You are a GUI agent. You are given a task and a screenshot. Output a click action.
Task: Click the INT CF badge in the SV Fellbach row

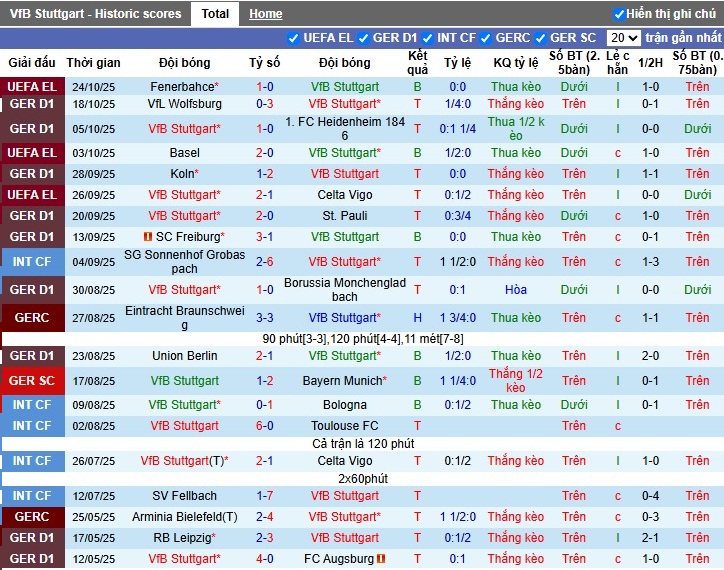32,496
